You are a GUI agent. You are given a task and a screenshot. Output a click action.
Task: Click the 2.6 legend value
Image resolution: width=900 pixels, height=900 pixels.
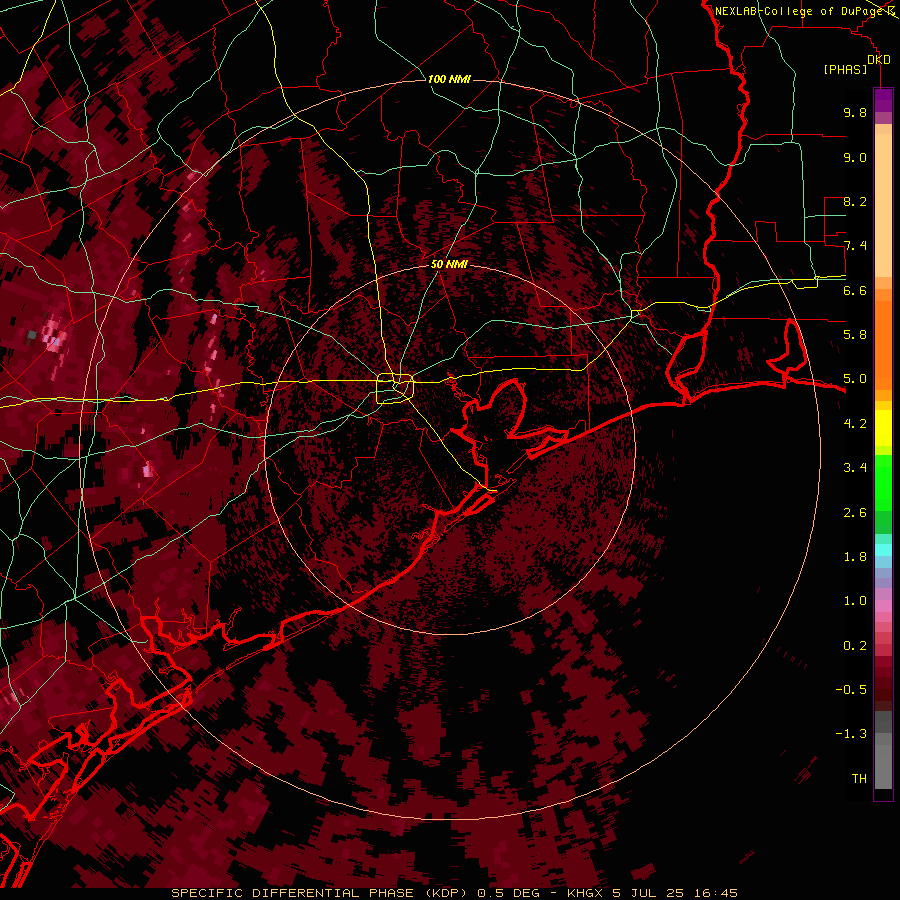(x=855, y=513)
